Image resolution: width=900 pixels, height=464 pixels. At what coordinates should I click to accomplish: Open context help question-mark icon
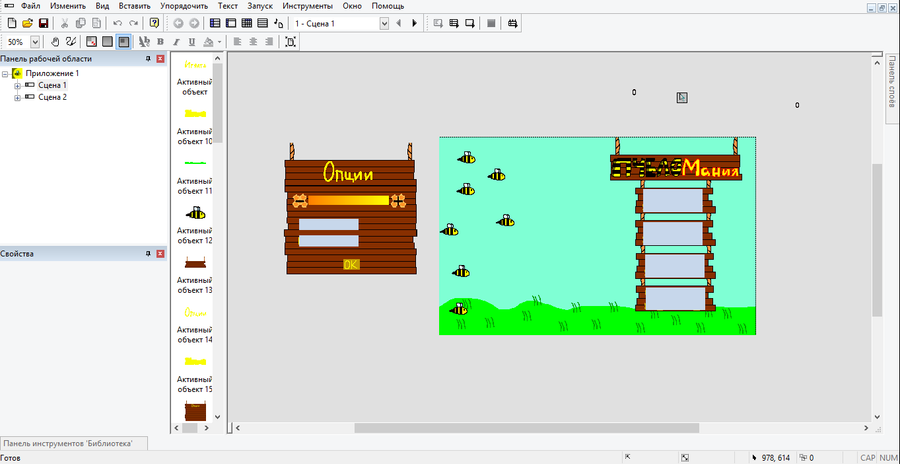click(x=154, y=24)
